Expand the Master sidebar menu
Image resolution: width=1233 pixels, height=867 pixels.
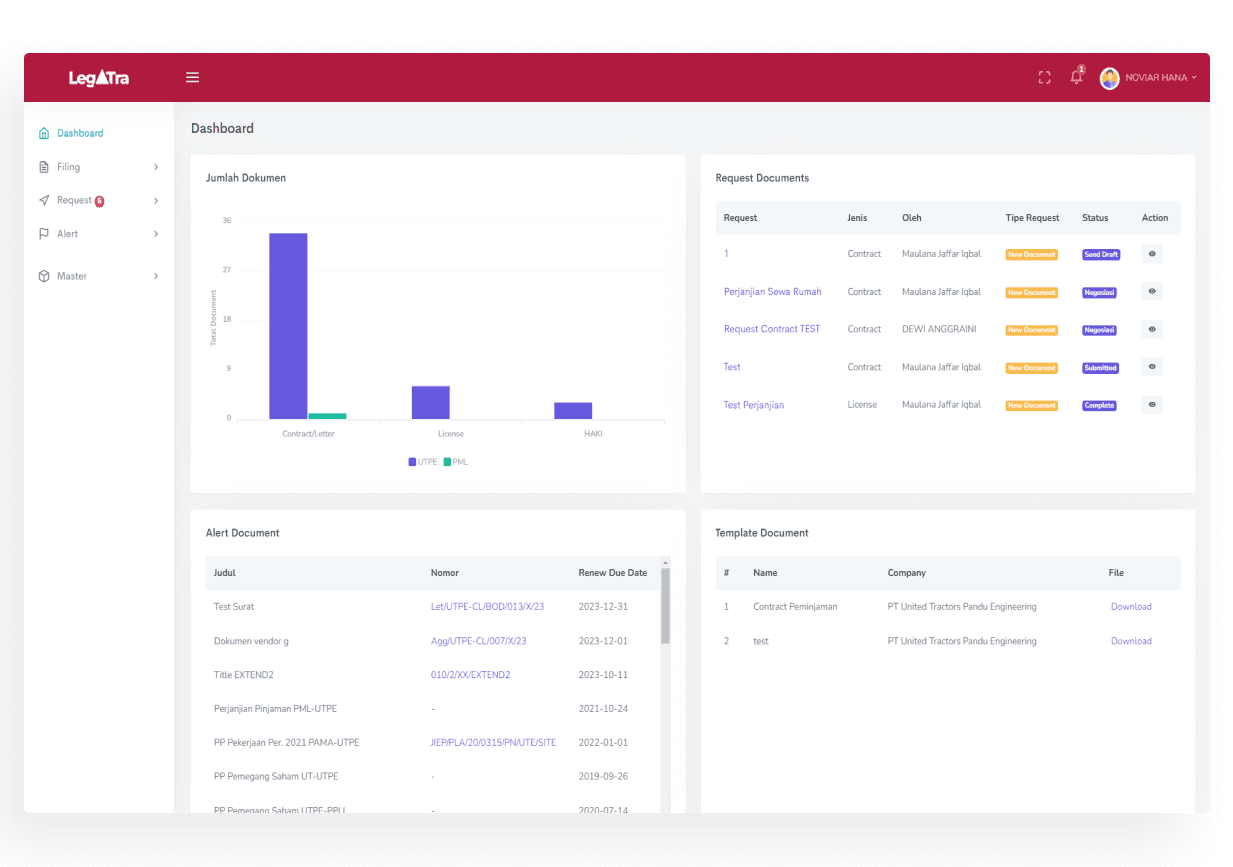[x=98, y=276]
